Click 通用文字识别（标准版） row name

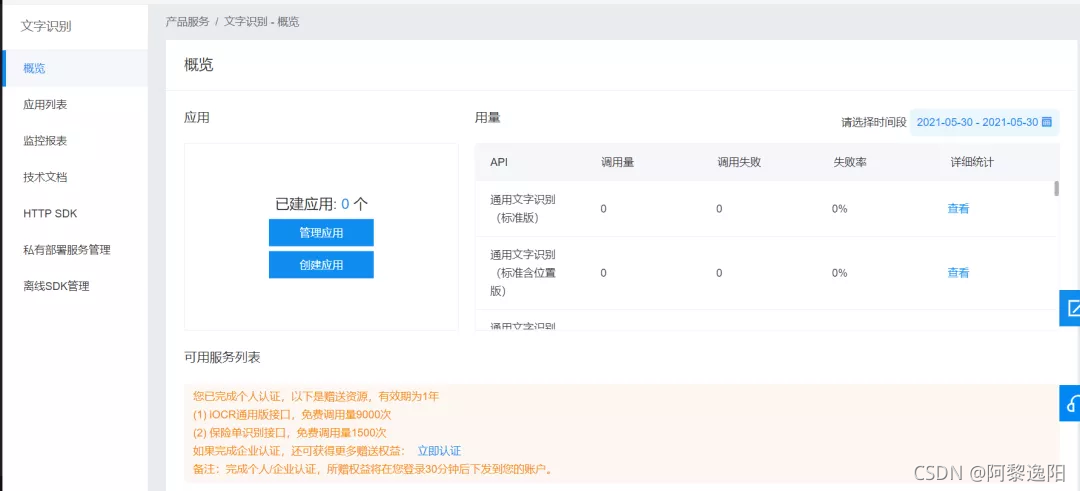[x=523, y=209]
